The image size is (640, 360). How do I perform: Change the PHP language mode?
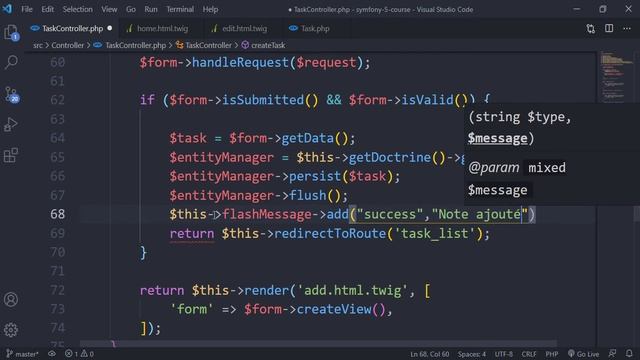click(x=552, y=354)
